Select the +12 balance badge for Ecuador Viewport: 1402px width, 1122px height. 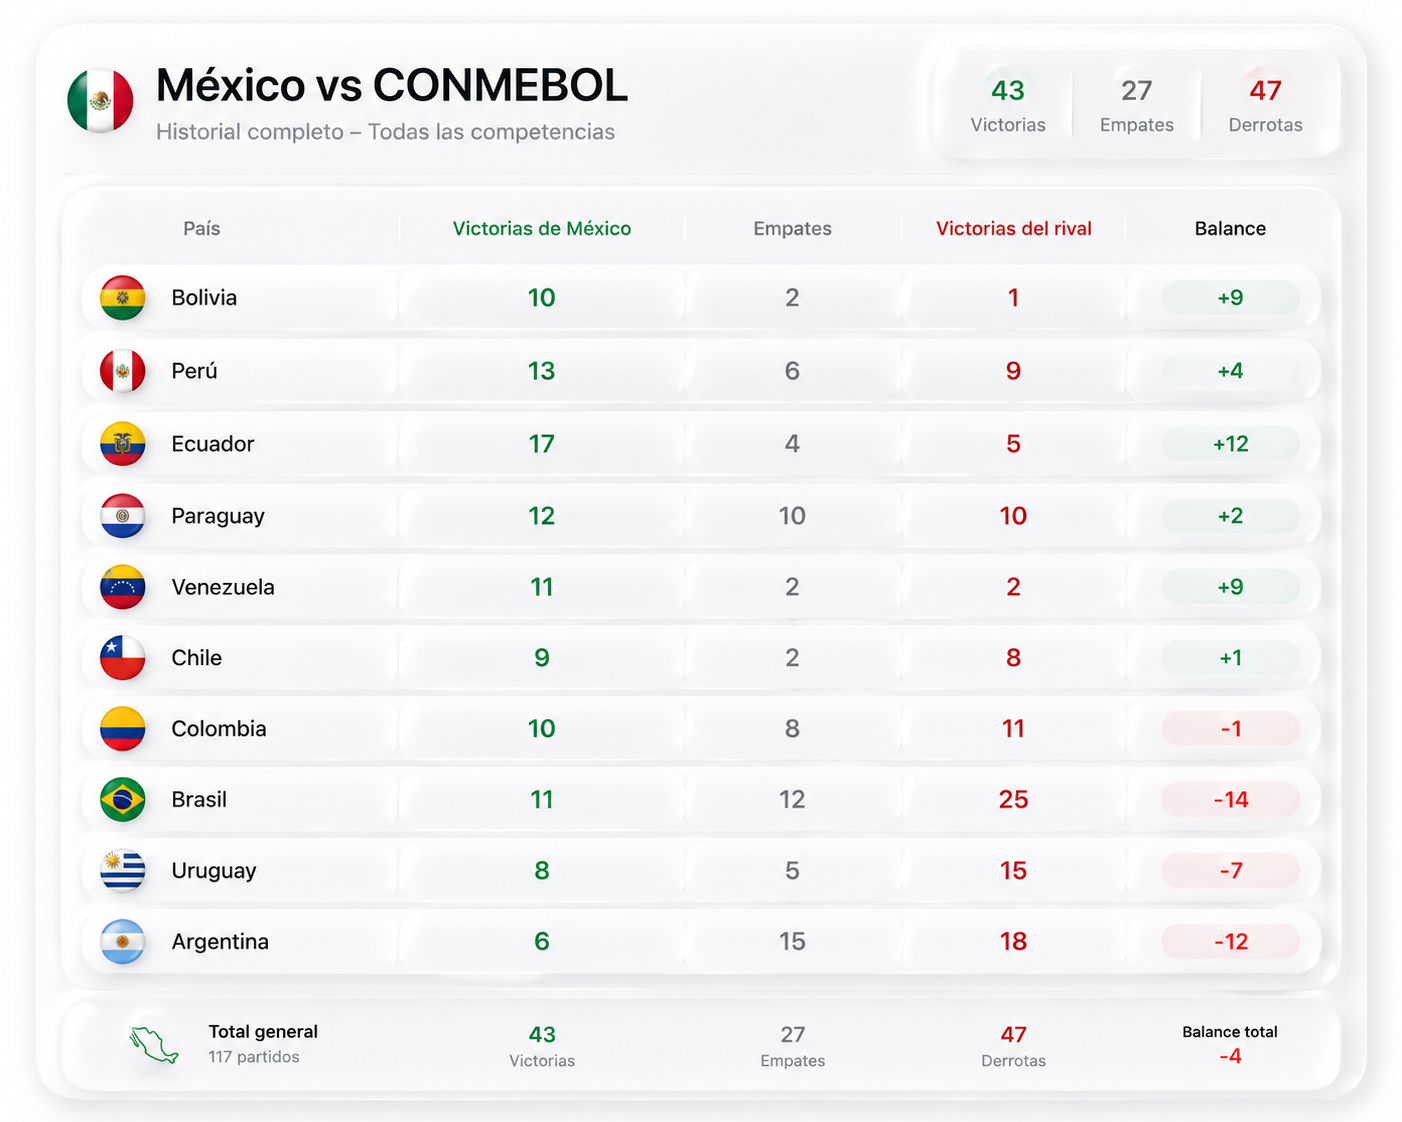(x=1230, y=444)
